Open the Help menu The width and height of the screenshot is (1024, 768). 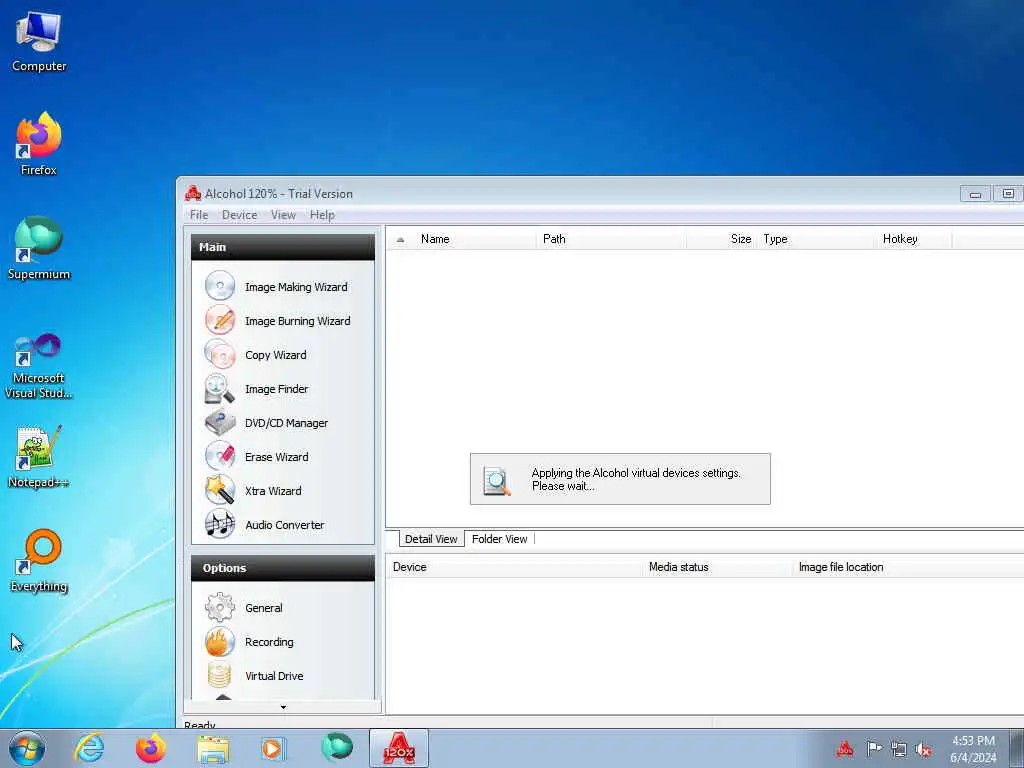point(322,215)
